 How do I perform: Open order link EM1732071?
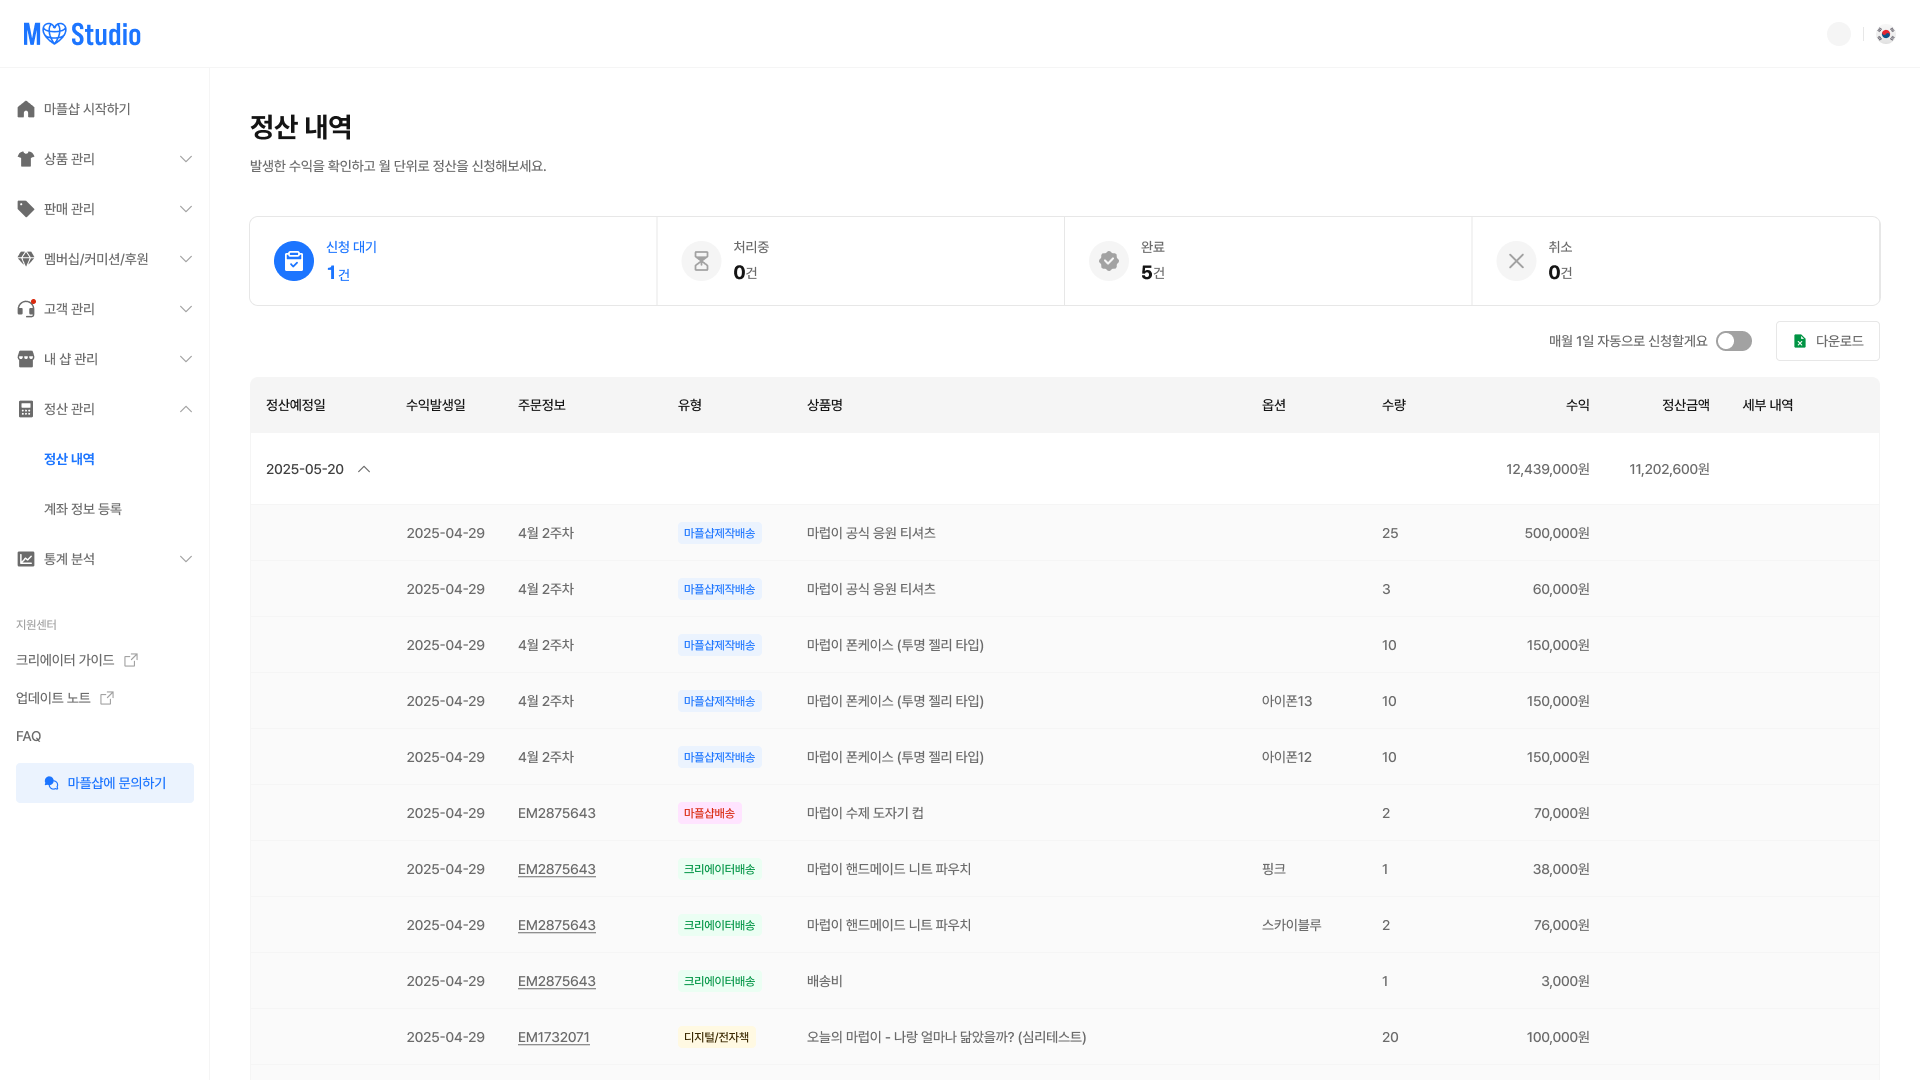click(553, 1037)
